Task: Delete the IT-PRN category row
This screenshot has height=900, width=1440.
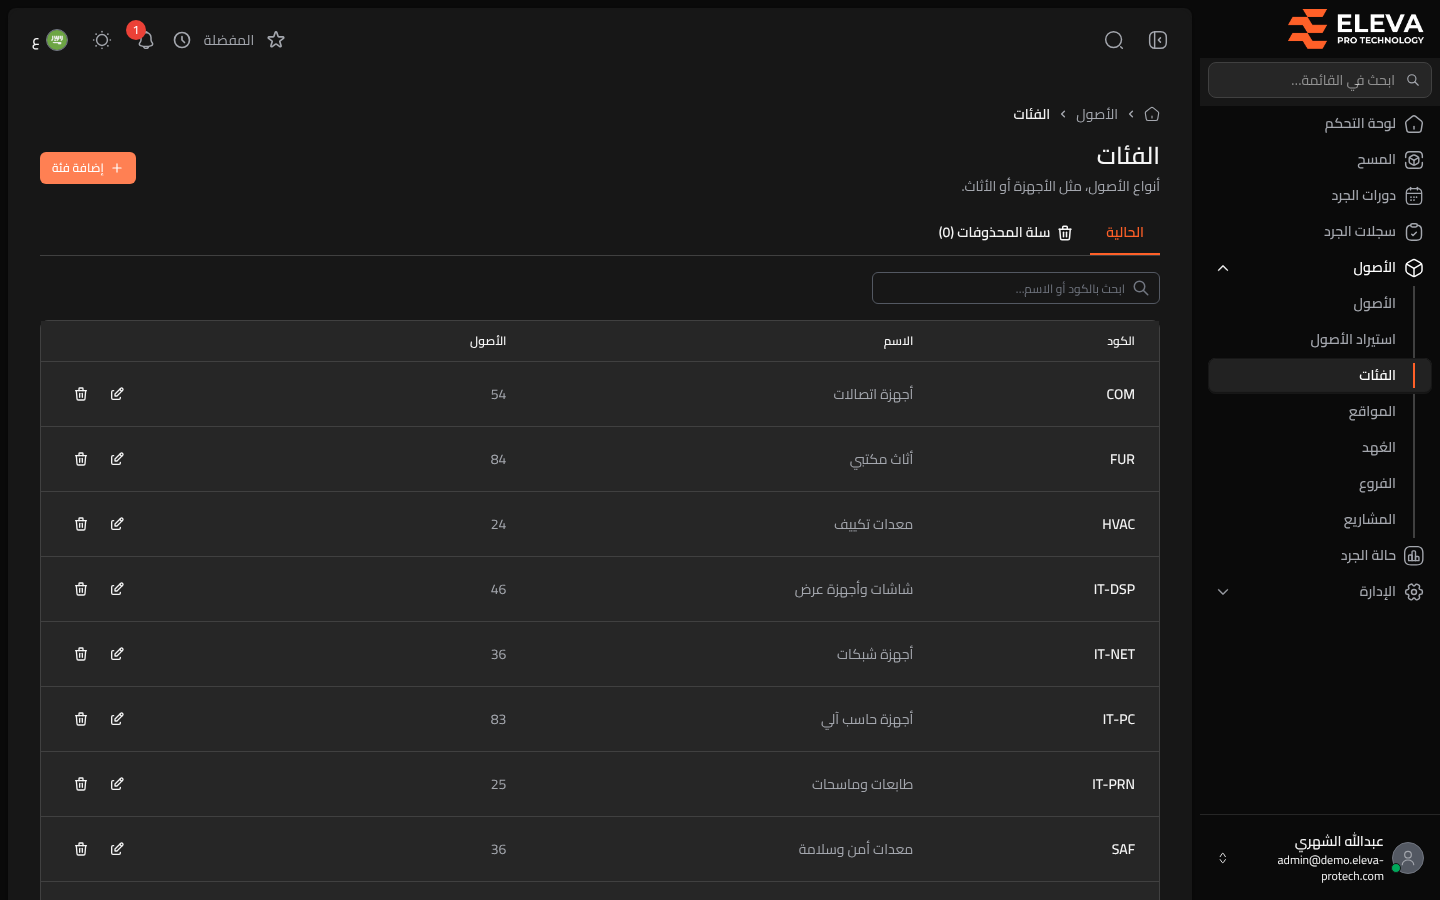Action: [81, 784]
